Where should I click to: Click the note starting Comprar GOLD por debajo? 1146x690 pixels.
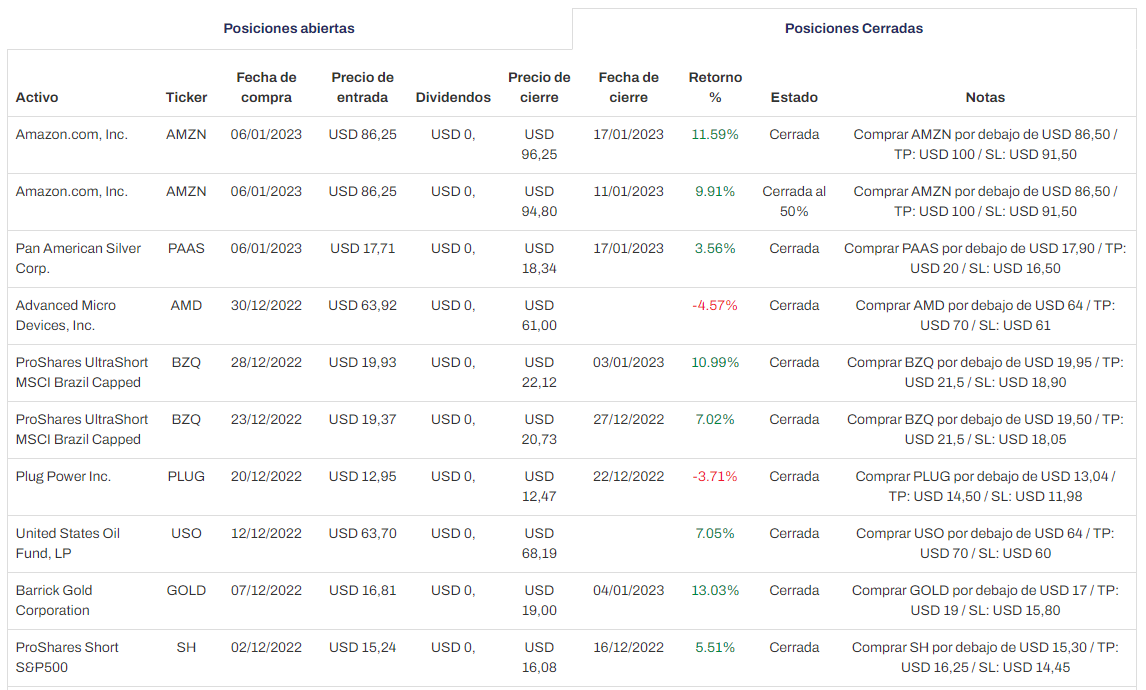[985, 601]
